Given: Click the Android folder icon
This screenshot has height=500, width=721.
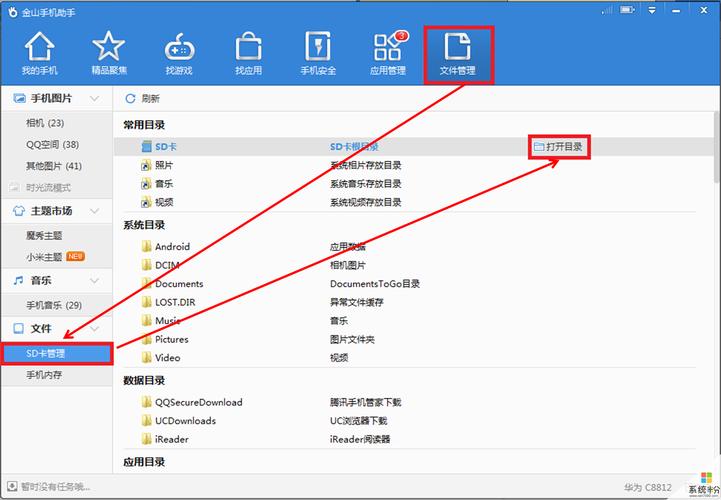Looking at the screenshot, I should pyautogui.click(x=147, y=246).
